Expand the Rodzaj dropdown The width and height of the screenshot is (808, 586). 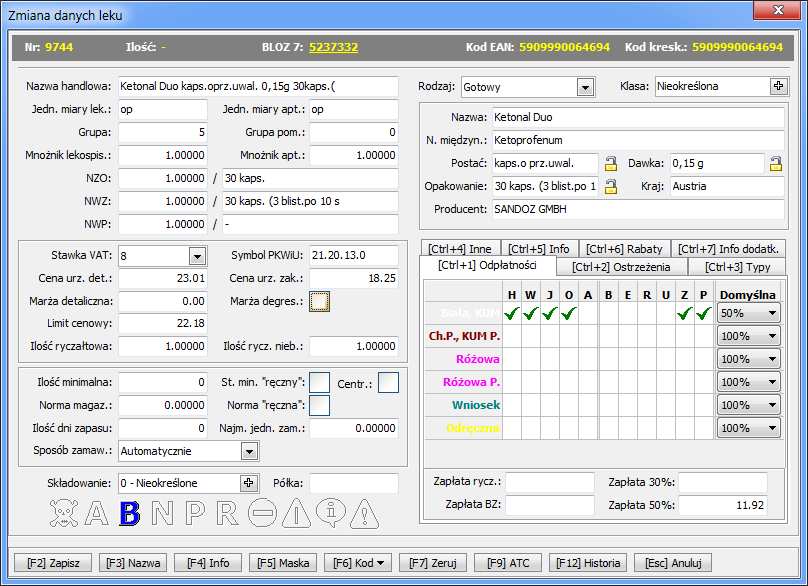coord(585,86)
